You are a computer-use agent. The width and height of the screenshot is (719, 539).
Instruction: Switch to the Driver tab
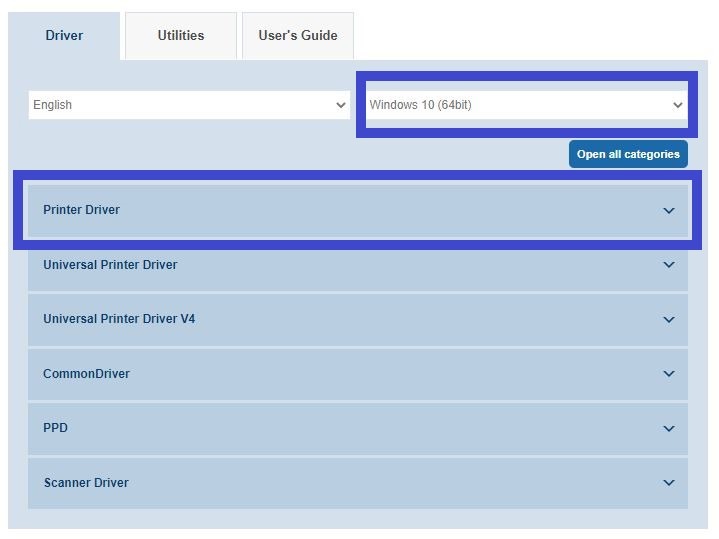(x=64, y=36)
